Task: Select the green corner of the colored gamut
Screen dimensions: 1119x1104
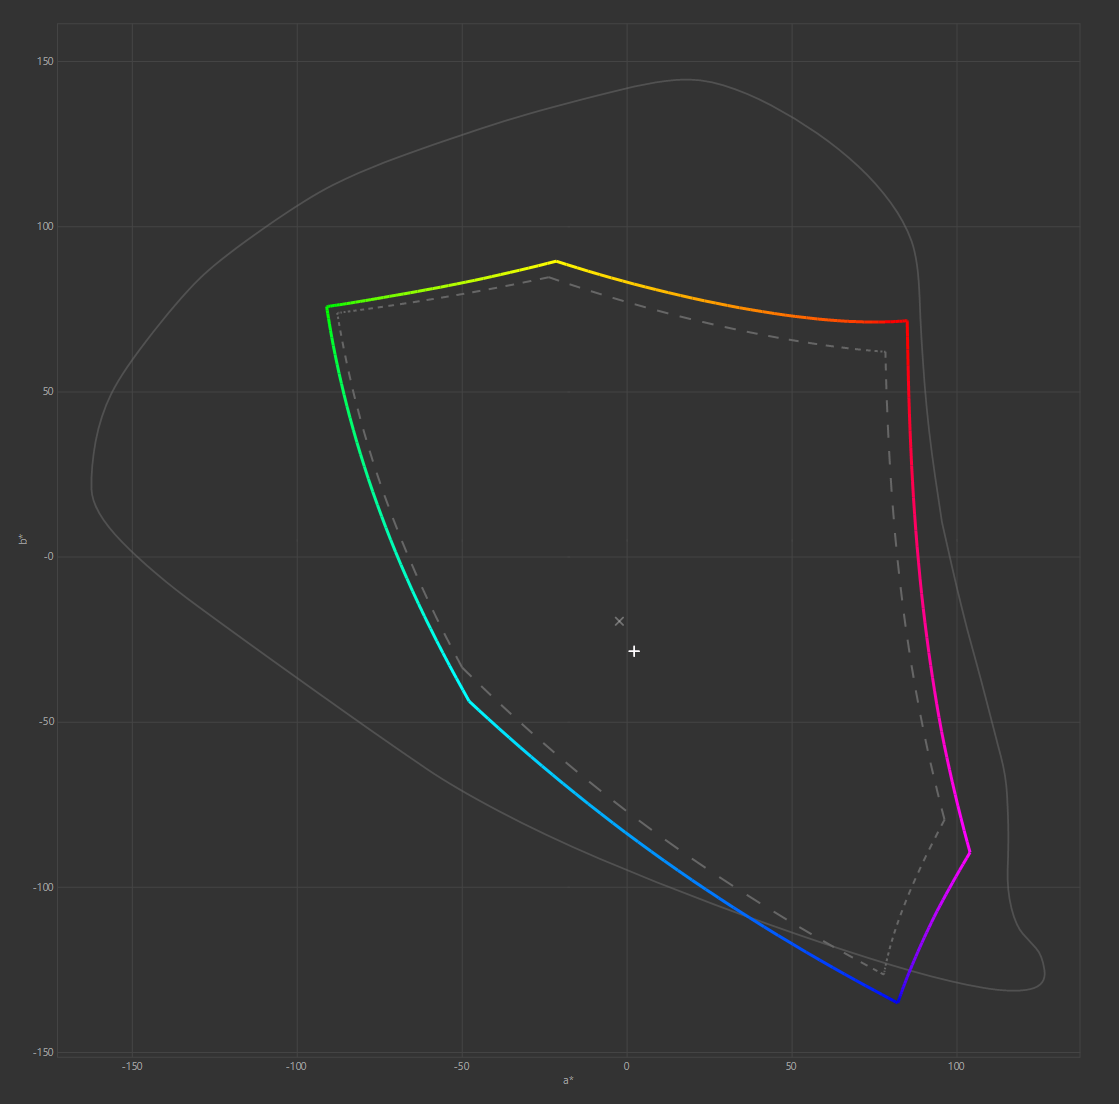Action: pos(327,307)
